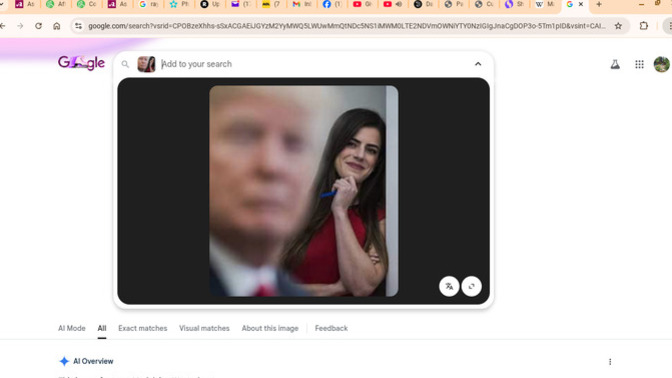Click the searched image thumbnail chip
Viewport: 672px width, 378px height.
point(146,64)
